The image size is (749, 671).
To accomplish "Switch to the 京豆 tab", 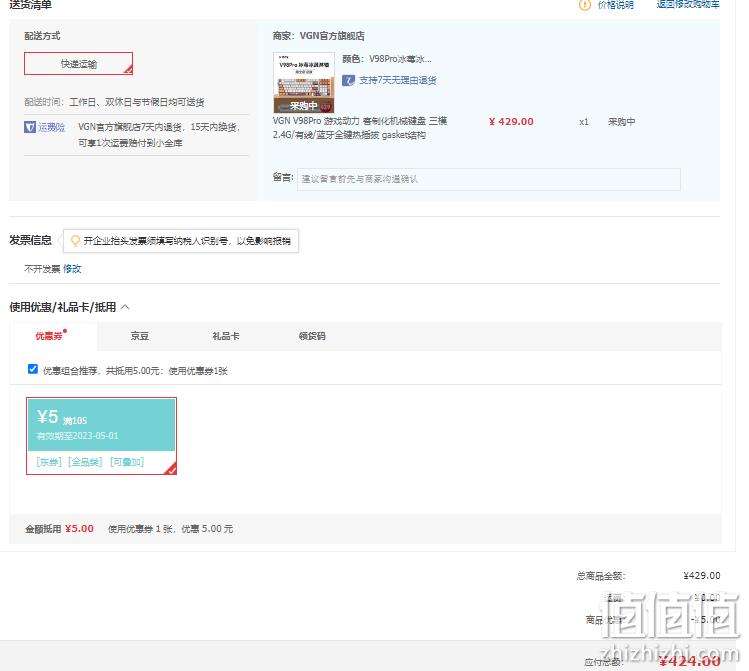I will click(139, 336).
